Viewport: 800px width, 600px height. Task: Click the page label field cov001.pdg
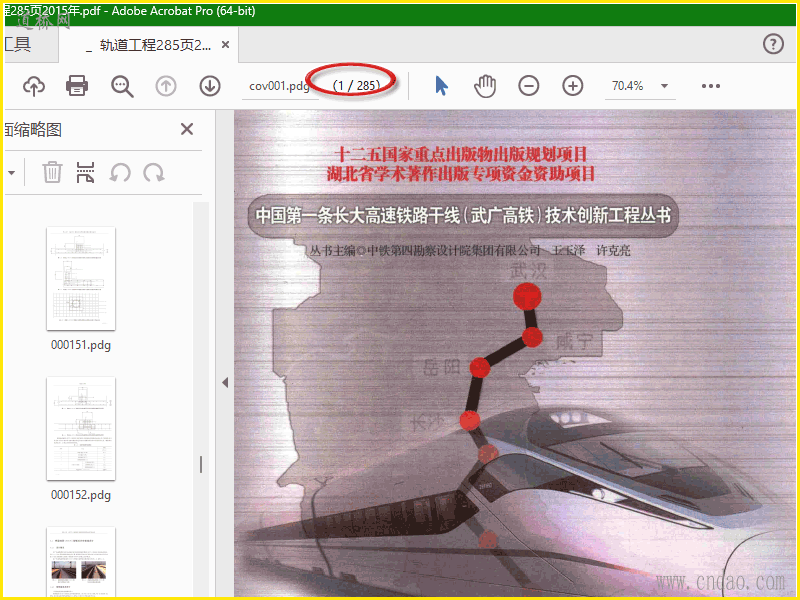coord(279,86)
